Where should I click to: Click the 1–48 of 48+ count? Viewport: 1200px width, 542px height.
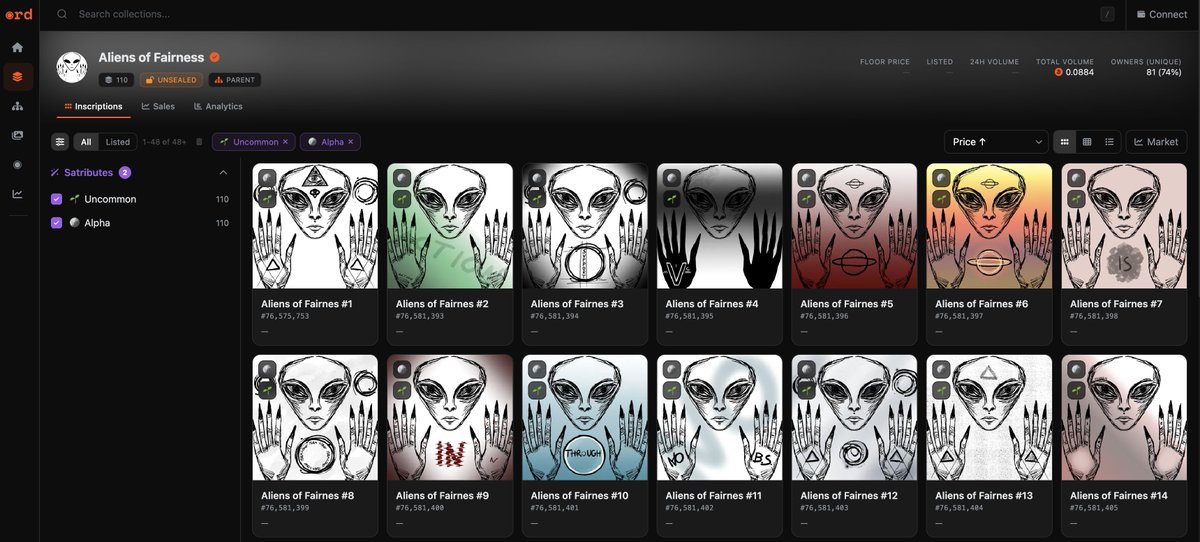coord(164,142)
